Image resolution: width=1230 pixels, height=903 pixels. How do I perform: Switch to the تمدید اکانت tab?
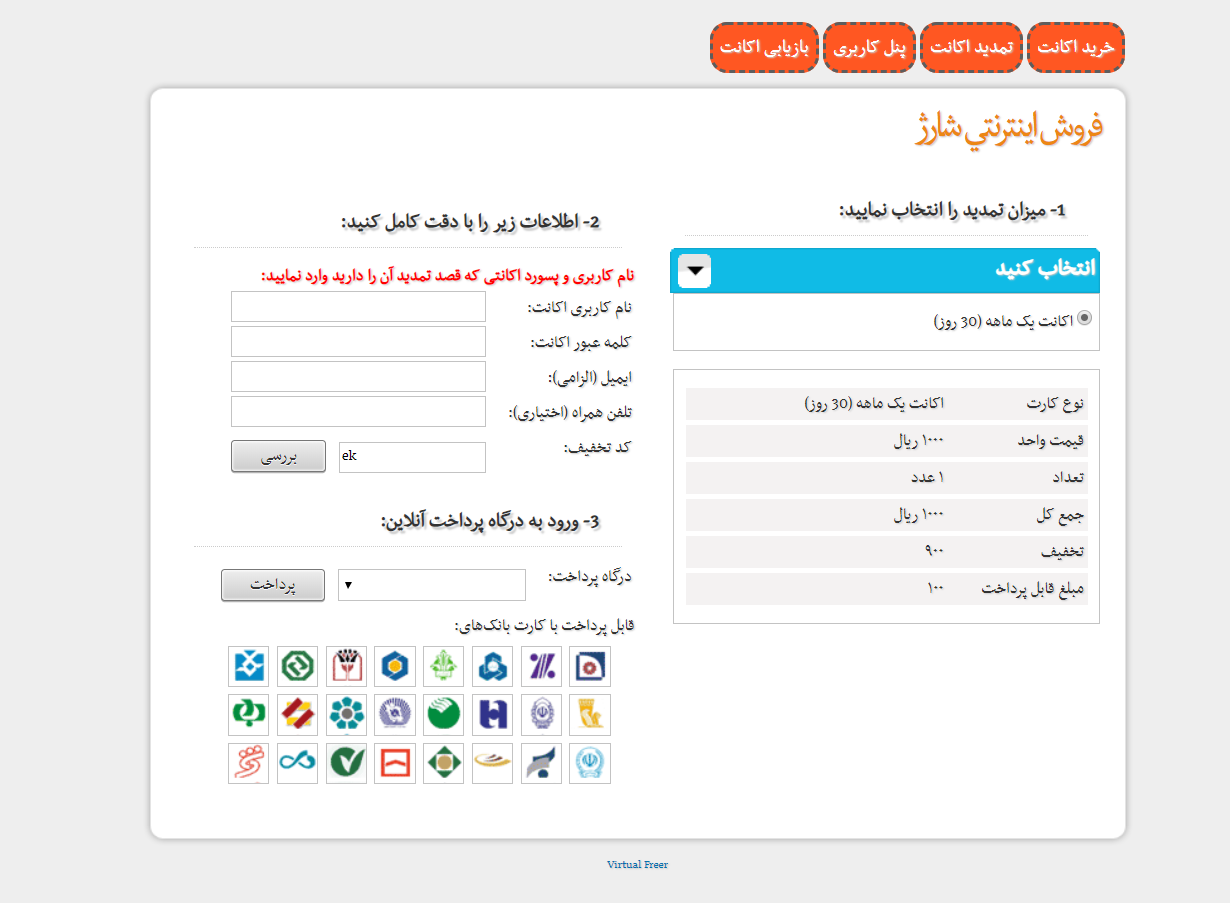coord(971,48)
